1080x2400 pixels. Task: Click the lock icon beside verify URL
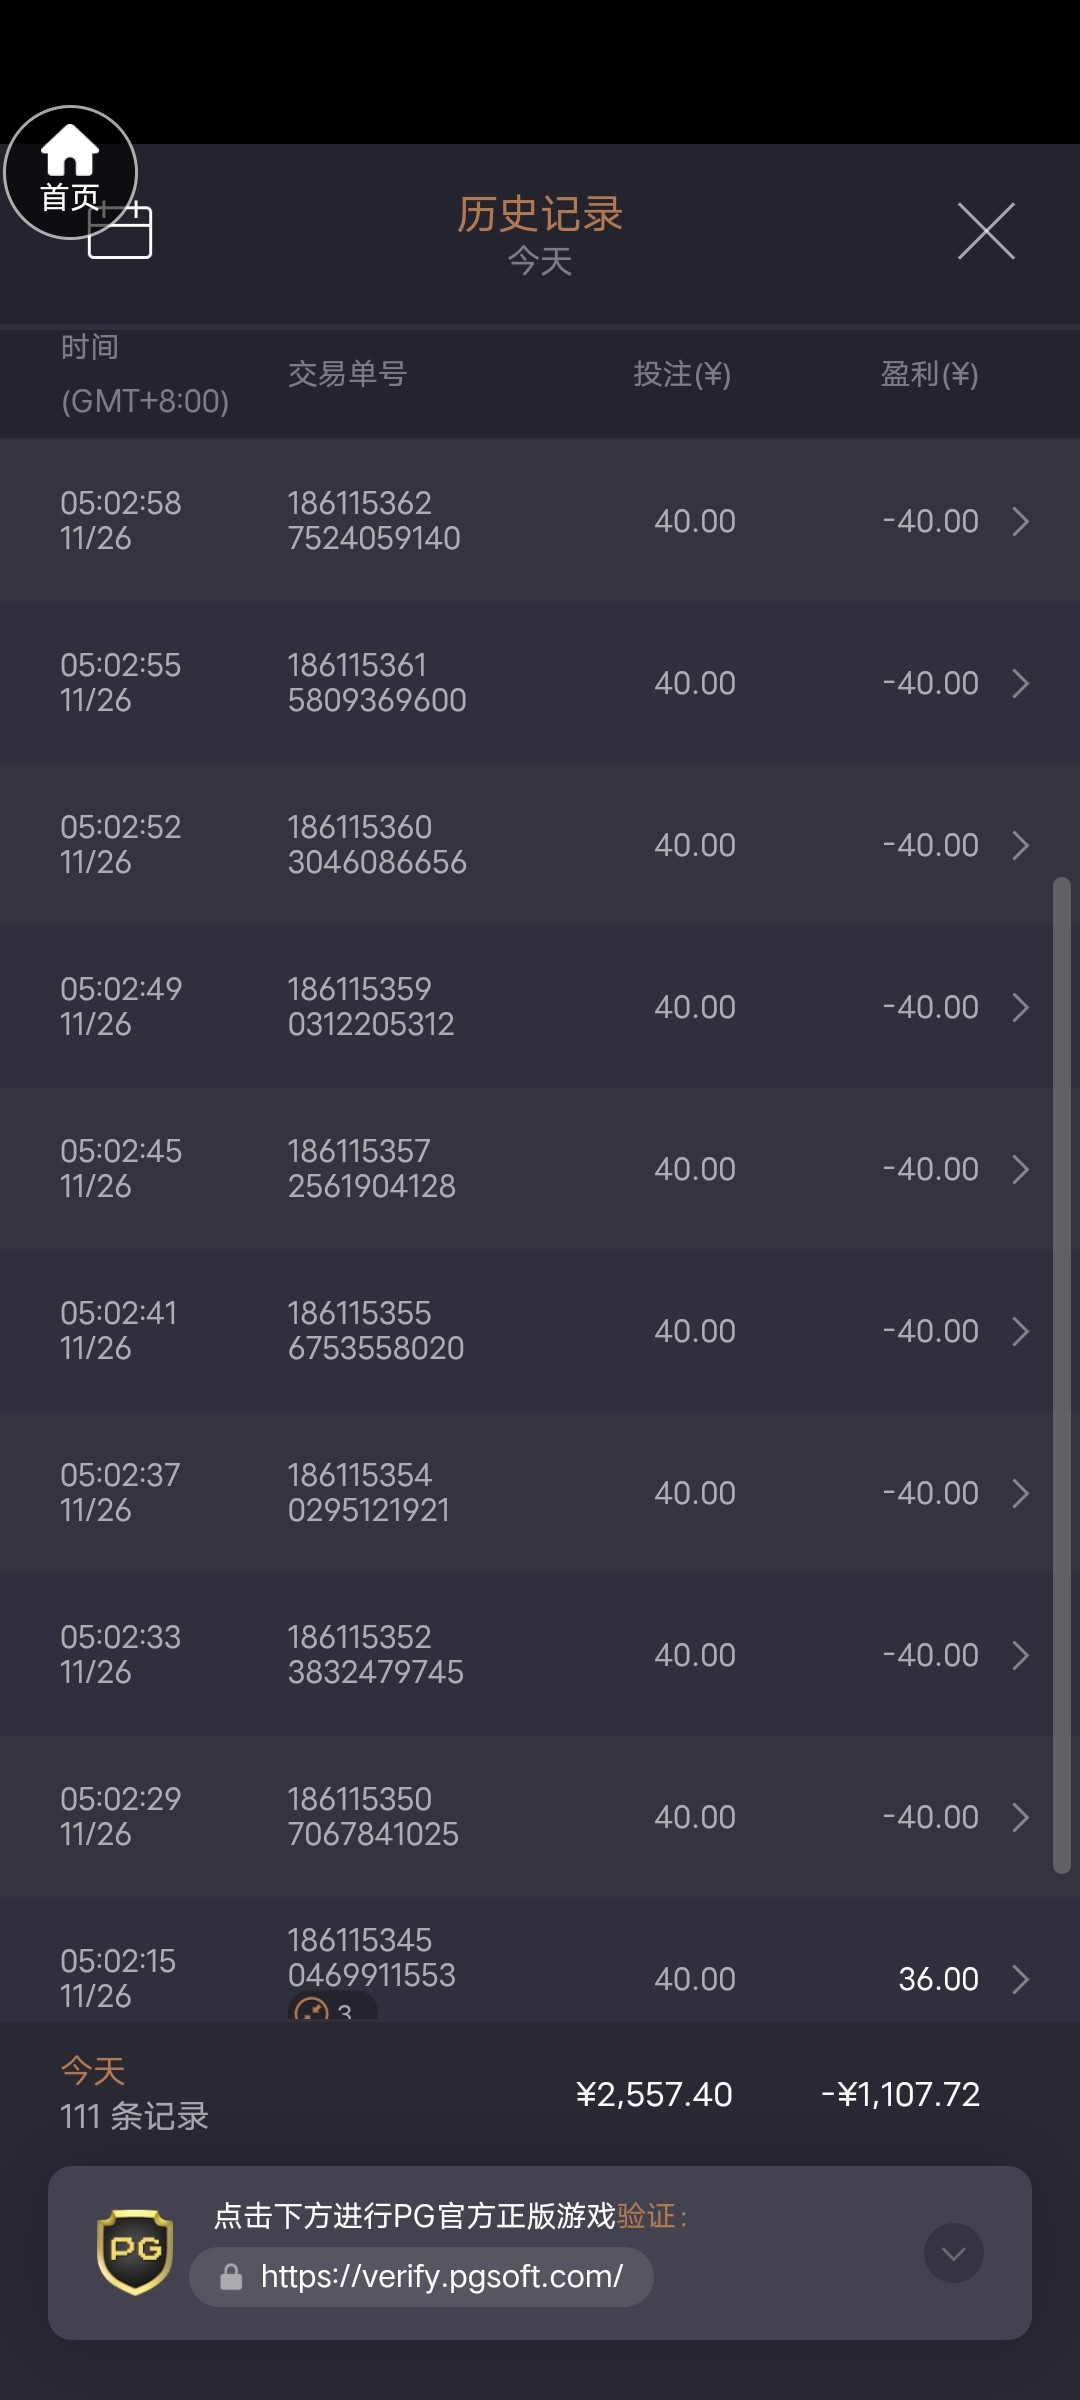pyautogui.click(x=231, y=2278)
